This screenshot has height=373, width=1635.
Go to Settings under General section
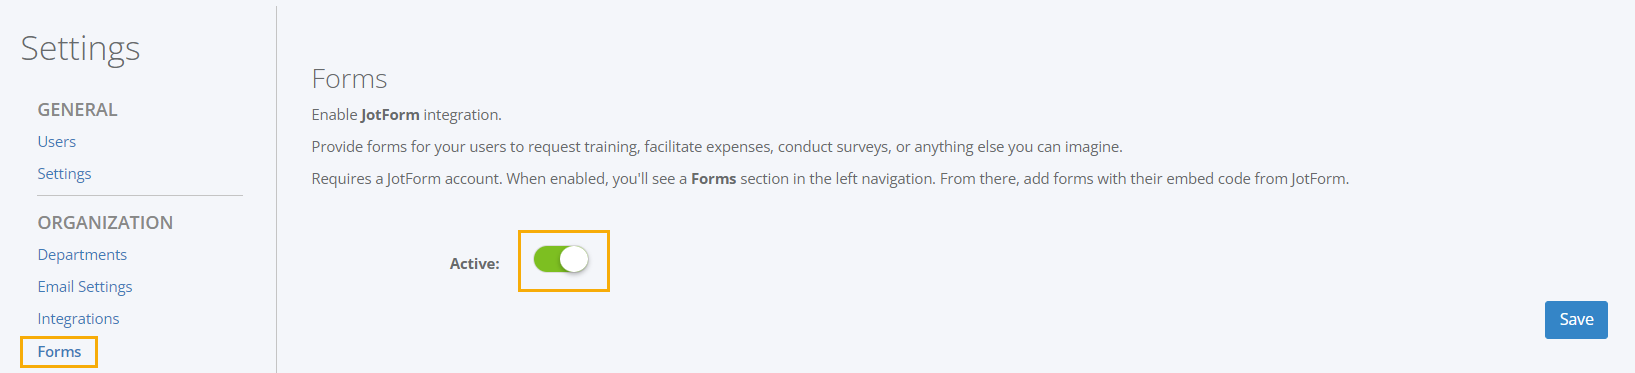(x=64, y=174)
